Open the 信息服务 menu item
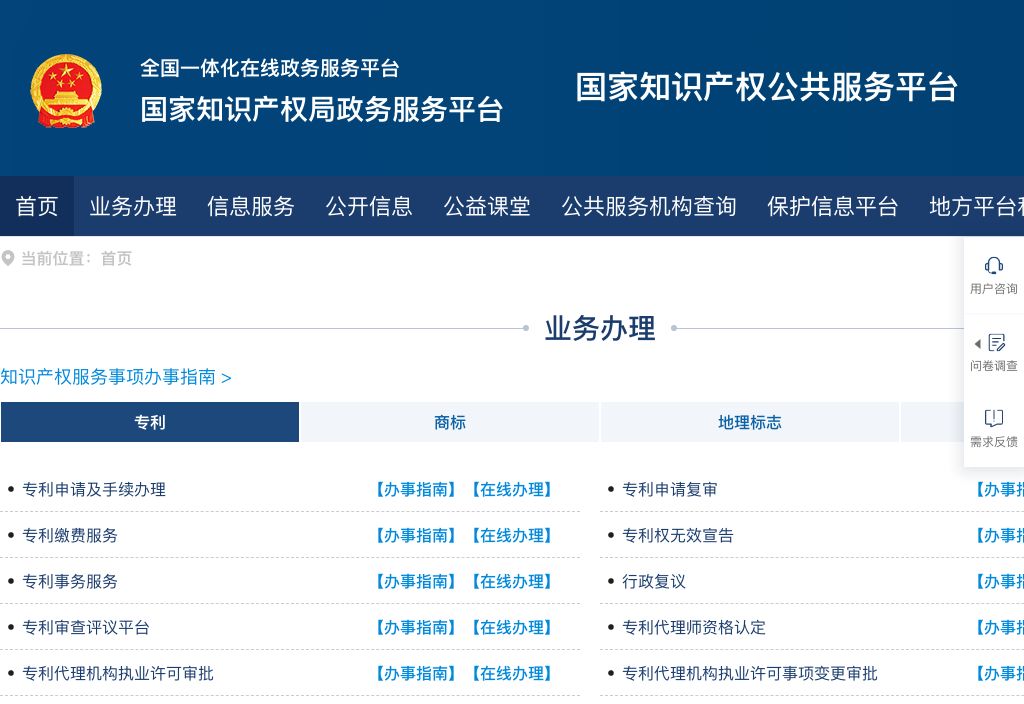The width and height of the screenshot is (1024, 704). coord(250,206)
